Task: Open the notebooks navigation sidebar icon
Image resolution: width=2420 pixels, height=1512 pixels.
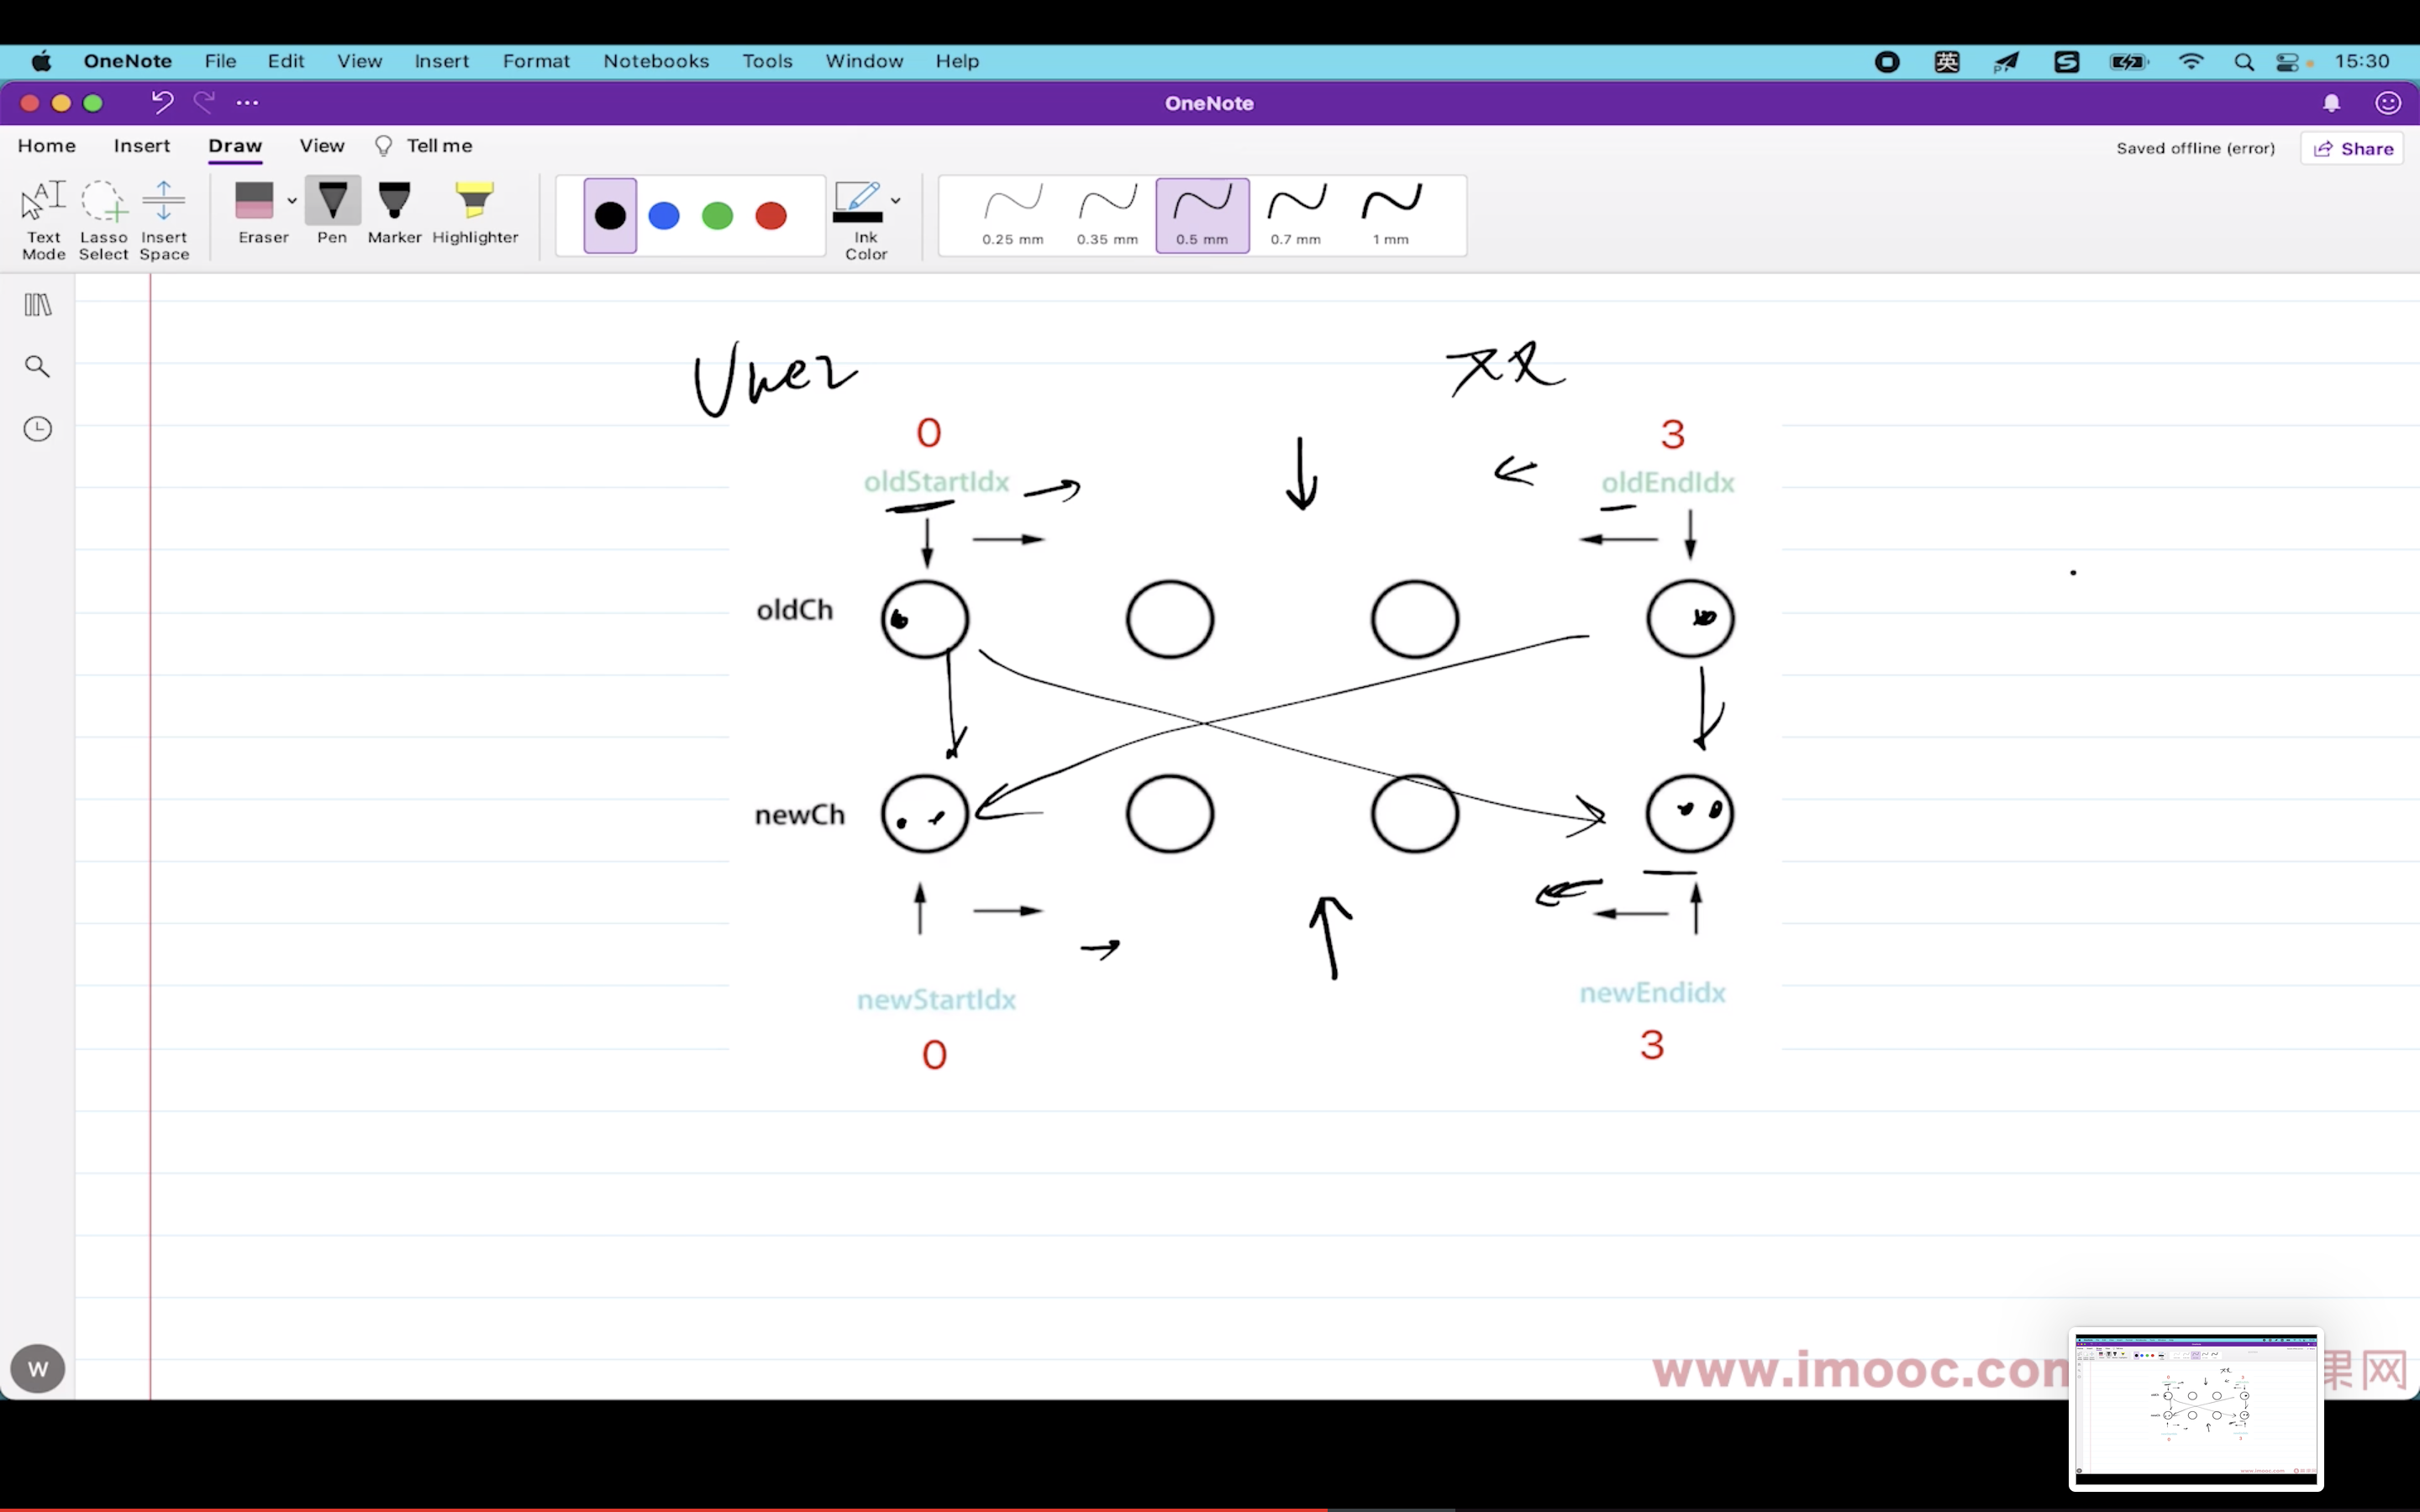Action: (38, 305)
